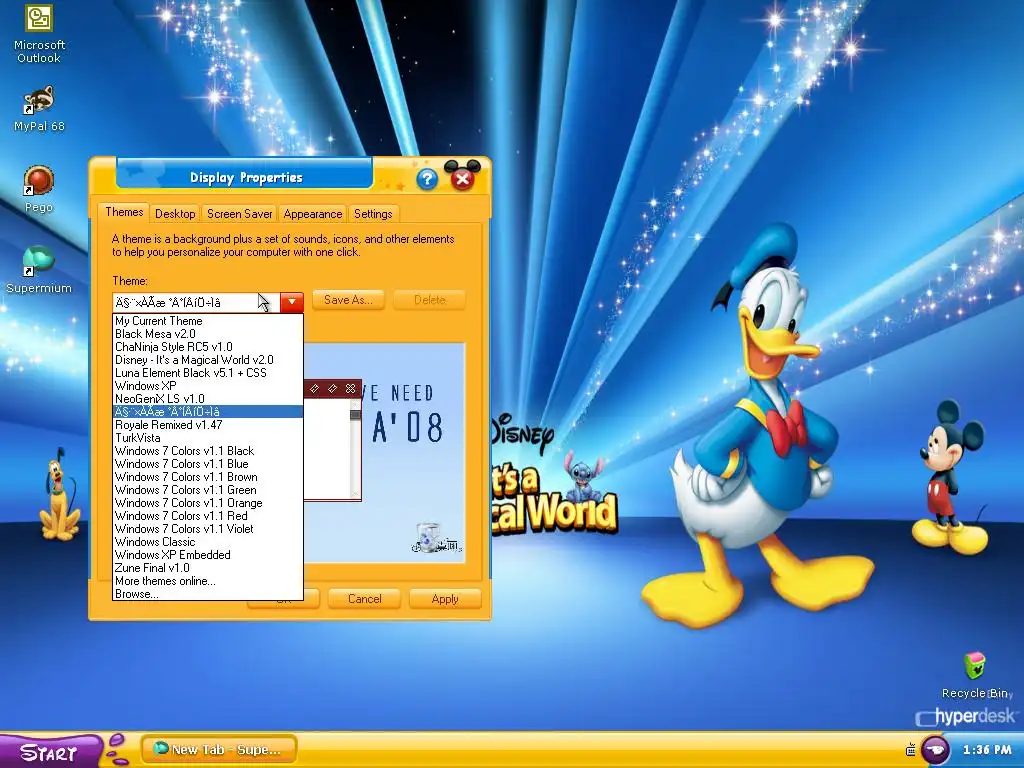
Task: Click the Save As... button
Action: click(x=348, y=300)
